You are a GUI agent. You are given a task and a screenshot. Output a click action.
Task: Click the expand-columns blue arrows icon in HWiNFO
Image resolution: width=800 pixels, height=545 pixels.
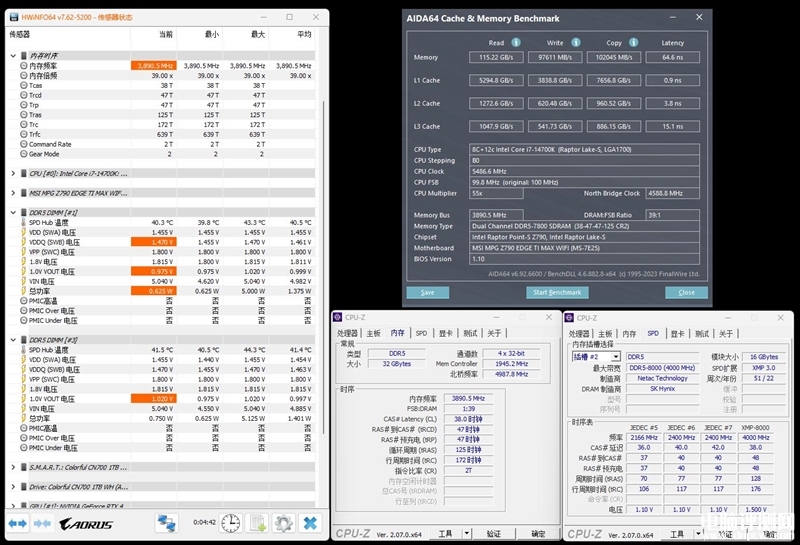point(18,524)
